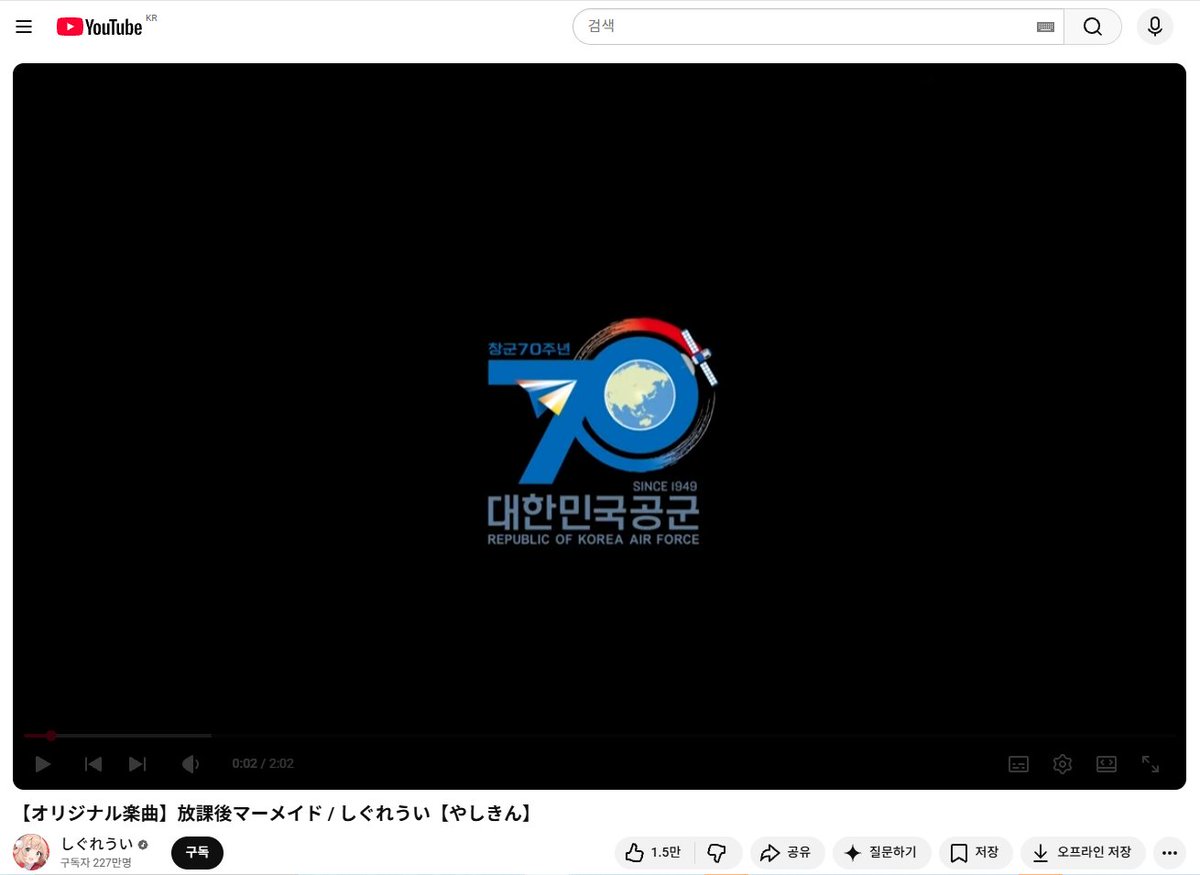Open the more actions ellipsis menu

click(x=1169, y=853)
